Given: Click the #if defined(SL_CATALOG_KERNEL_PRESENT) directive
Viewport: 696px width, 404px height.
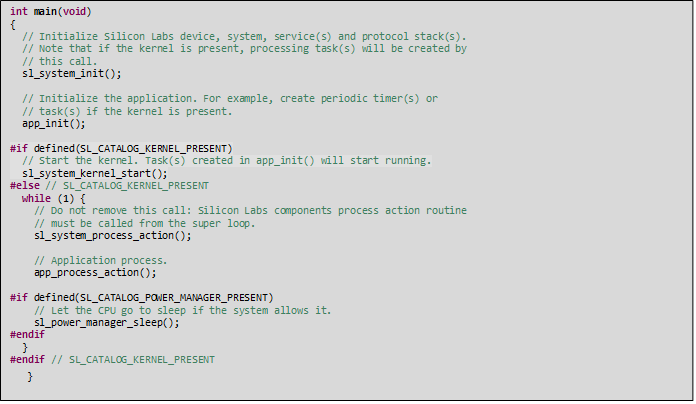Looking at the screenshot, I should 121,148.
